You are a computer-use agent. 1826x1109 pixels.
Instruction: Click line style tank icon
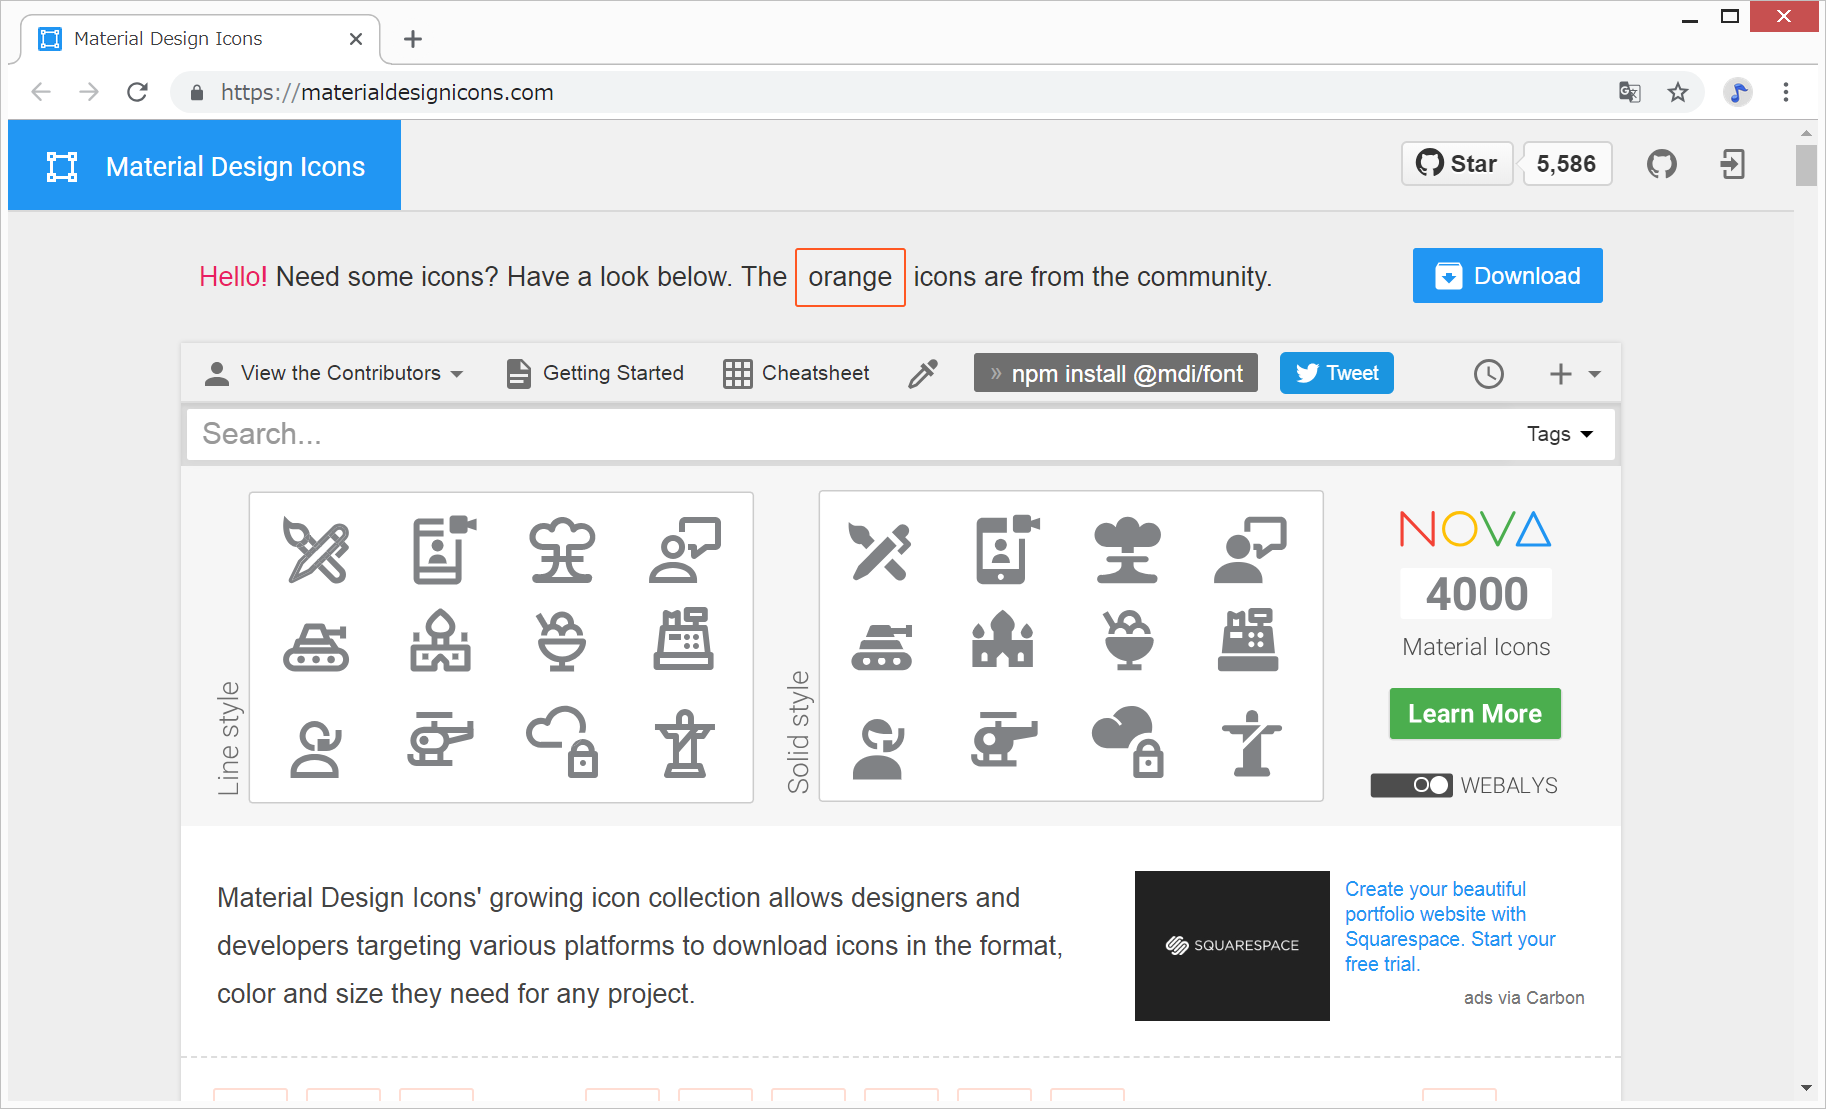(x=316, y=645)
